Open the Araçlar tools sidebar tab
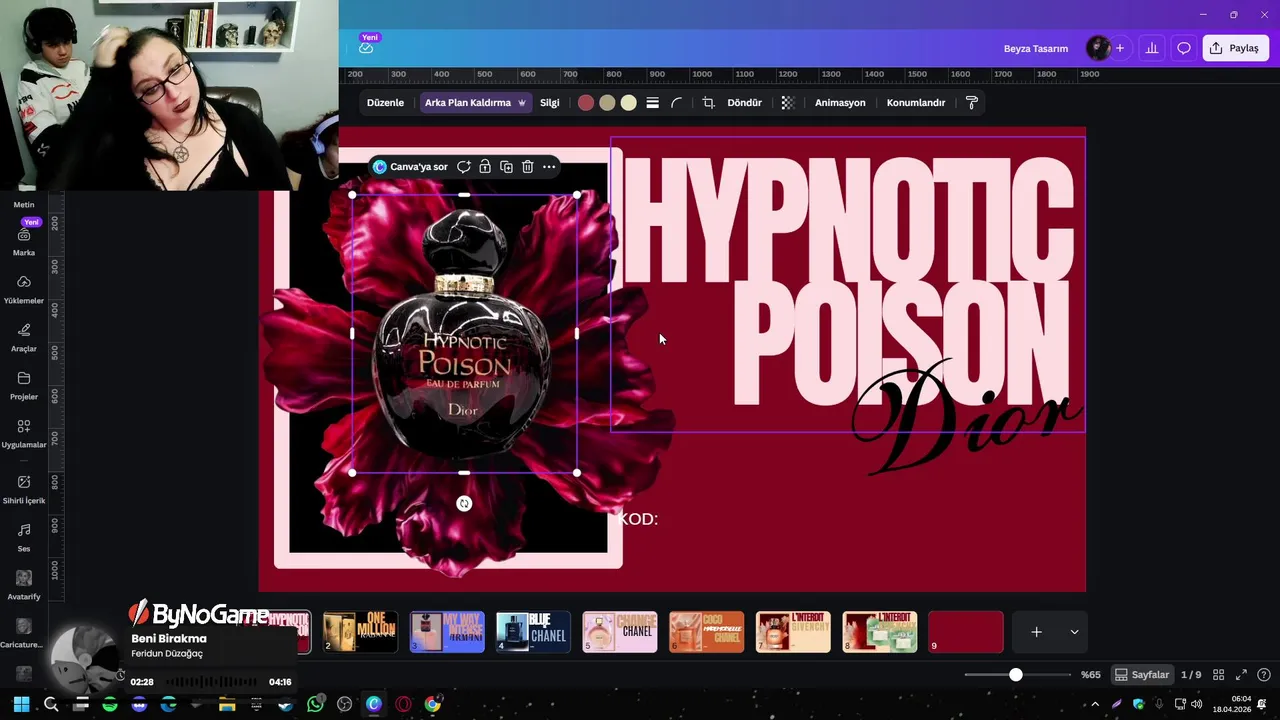This screenshot has width=1280, height=720. [x=24, y=338]
